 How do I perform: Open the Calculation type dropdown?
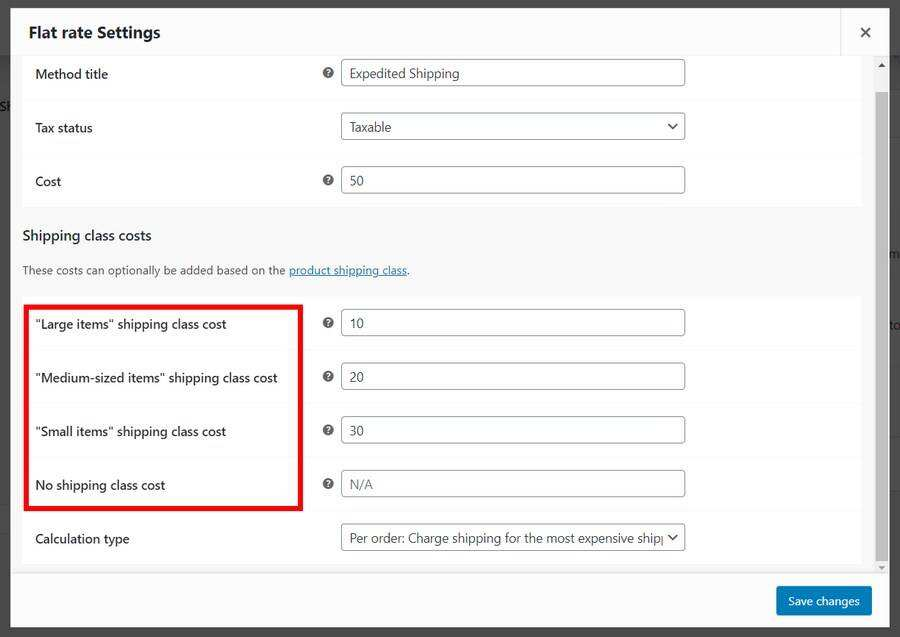click(513, 538)
